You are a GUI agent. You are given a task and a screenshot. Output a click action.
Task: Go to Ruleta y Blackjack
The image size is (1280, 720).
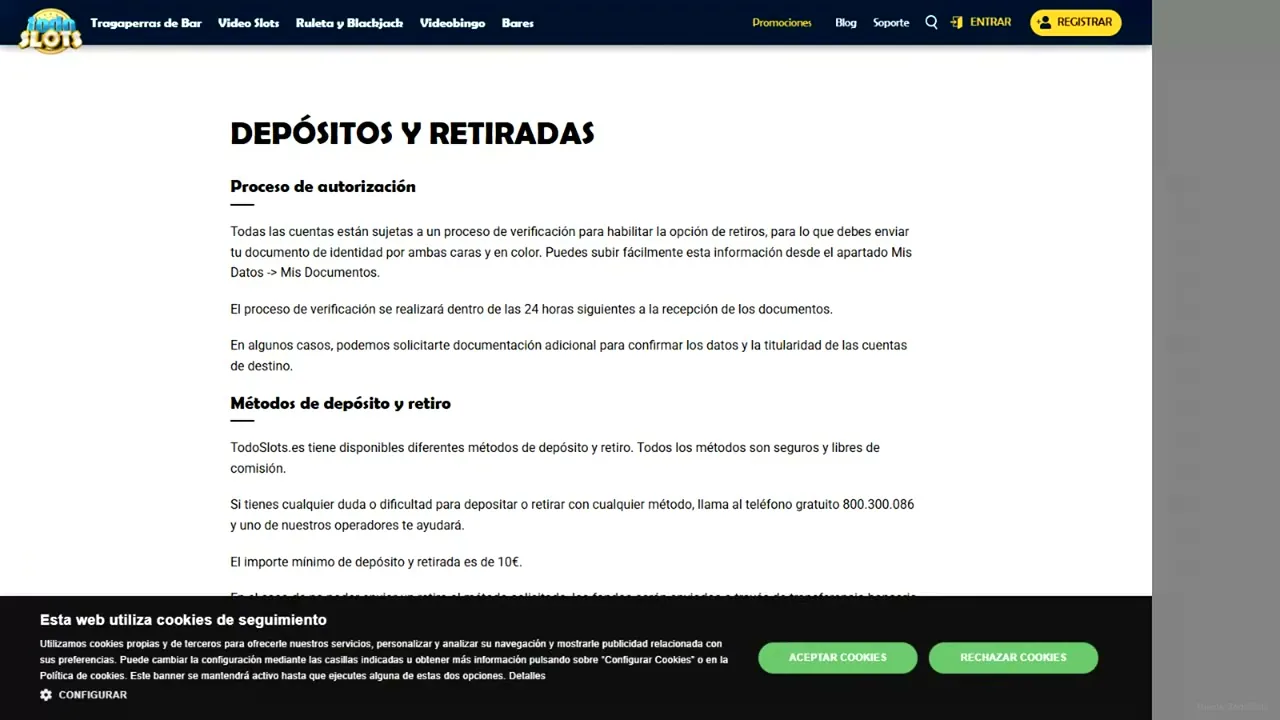tap(349, 23)
